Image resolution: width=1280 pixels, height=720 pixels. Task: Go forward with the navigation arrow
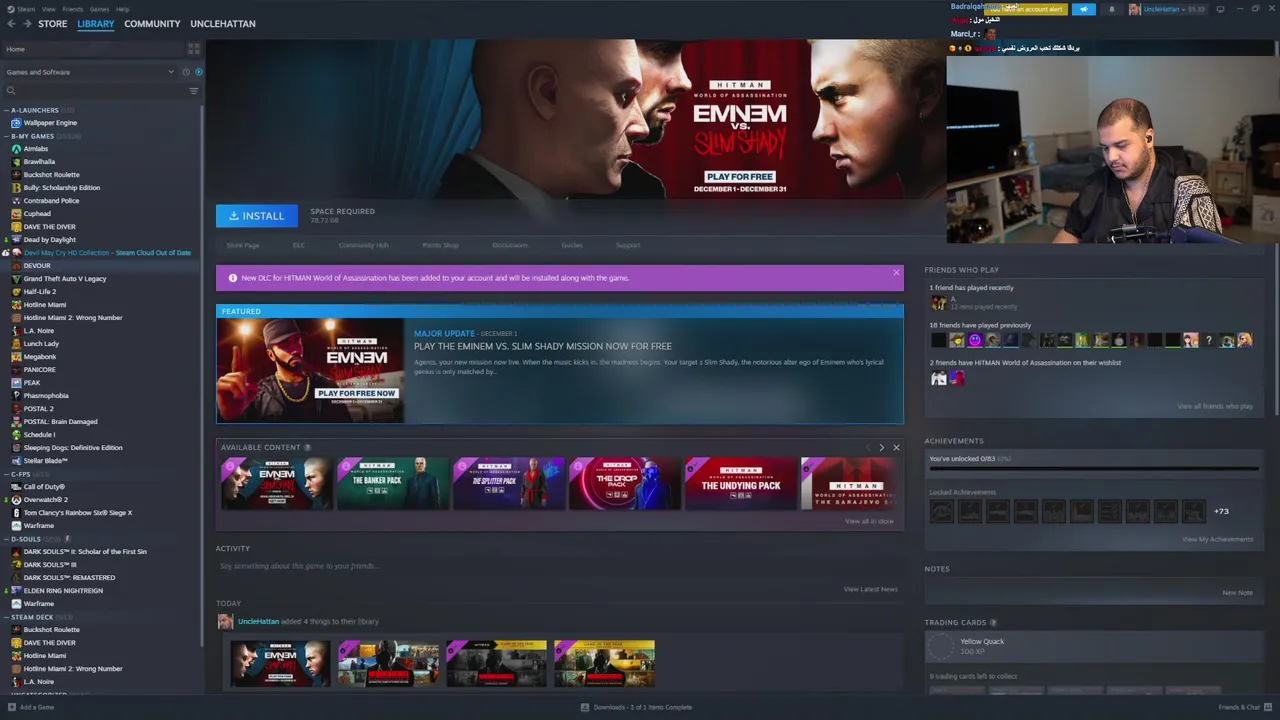(26, 24)
